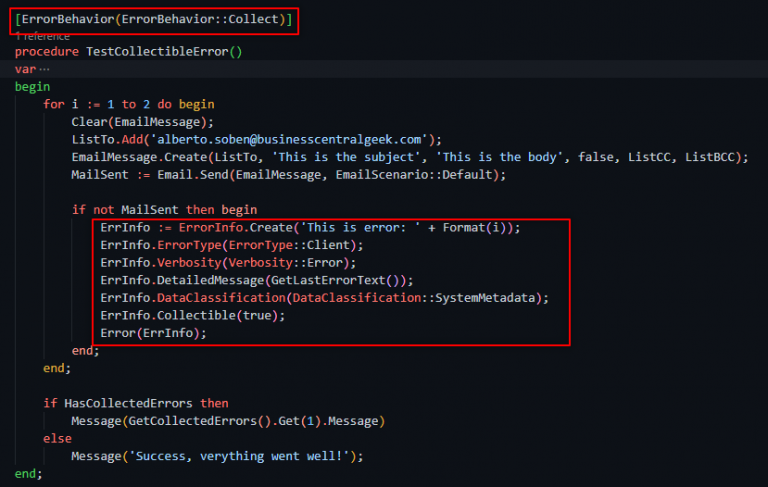Click on Clear(EmailMessage) statement
Viewport: 768px width, 487px height.
click(x=143, y=122)
